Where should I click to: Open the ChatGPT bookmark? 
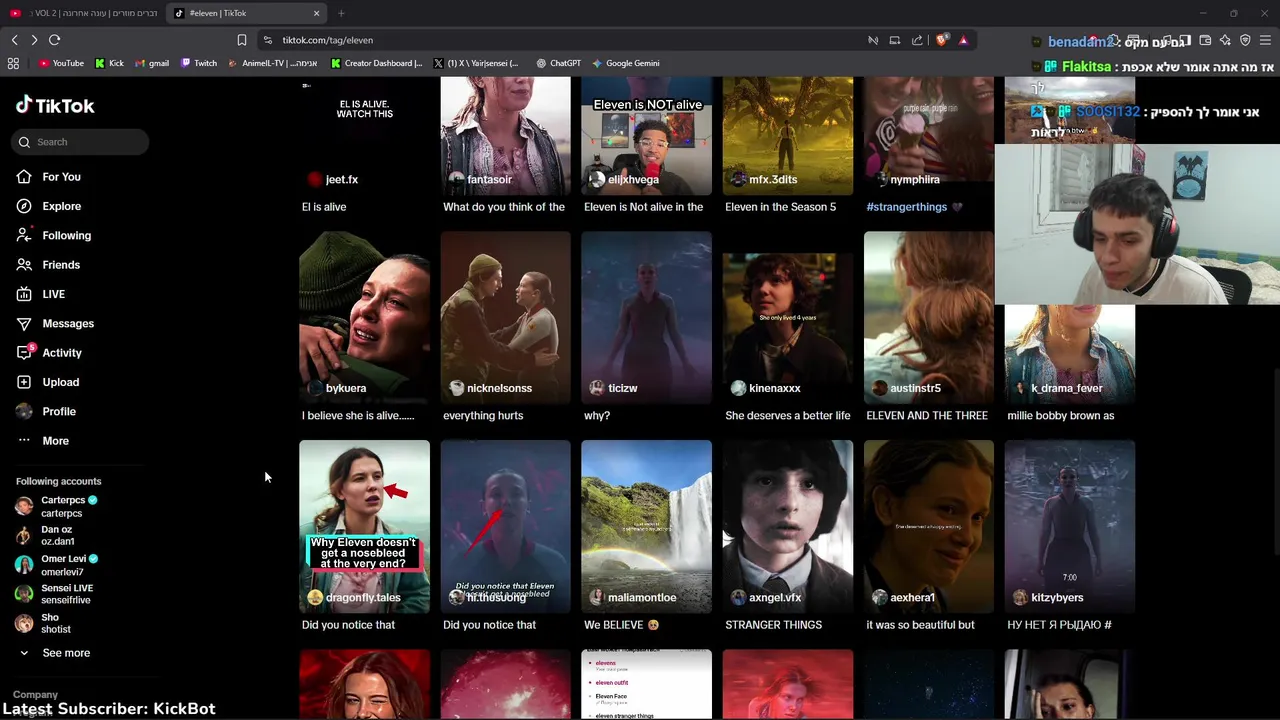pyautogui.click(x=558, y=63)
